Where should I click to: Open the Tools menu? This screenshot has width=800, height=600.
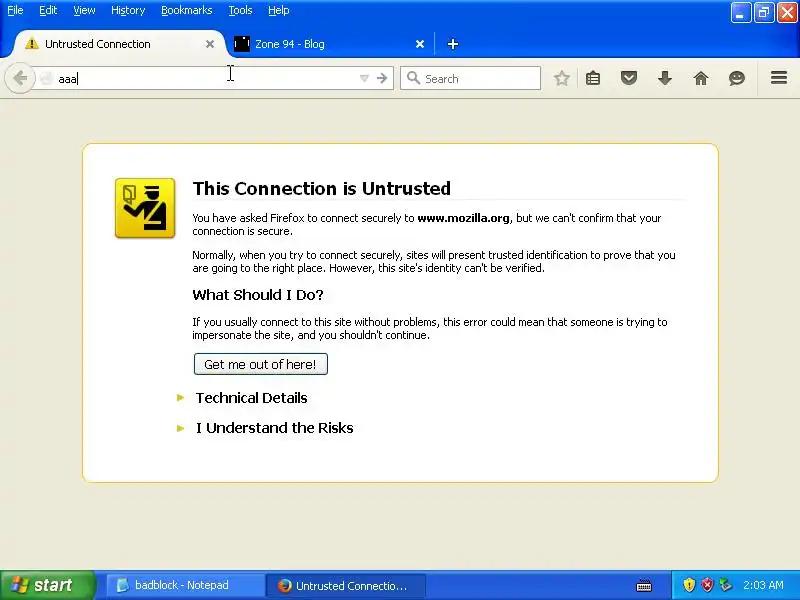[x=240, y=10]
